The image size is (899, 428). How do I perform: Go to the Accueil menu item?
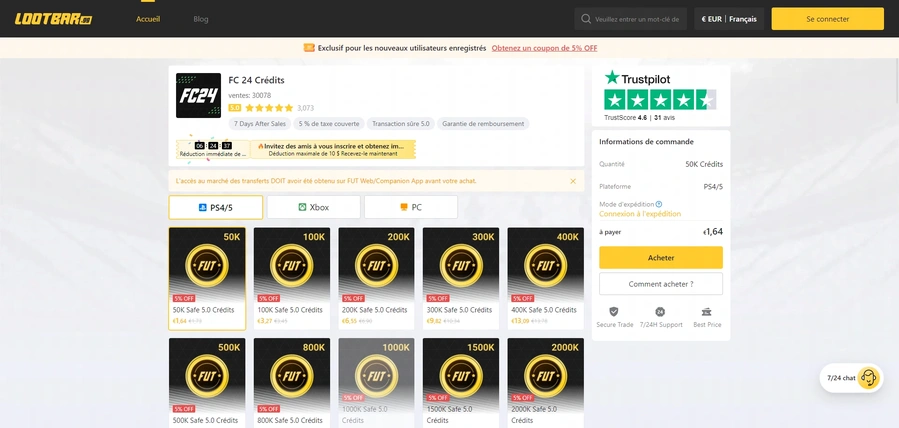[148, 19]
